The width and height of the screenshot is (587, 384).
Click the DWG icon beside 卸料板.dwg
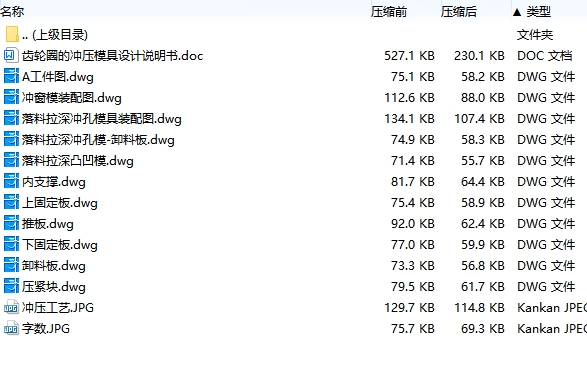point(11,265)
